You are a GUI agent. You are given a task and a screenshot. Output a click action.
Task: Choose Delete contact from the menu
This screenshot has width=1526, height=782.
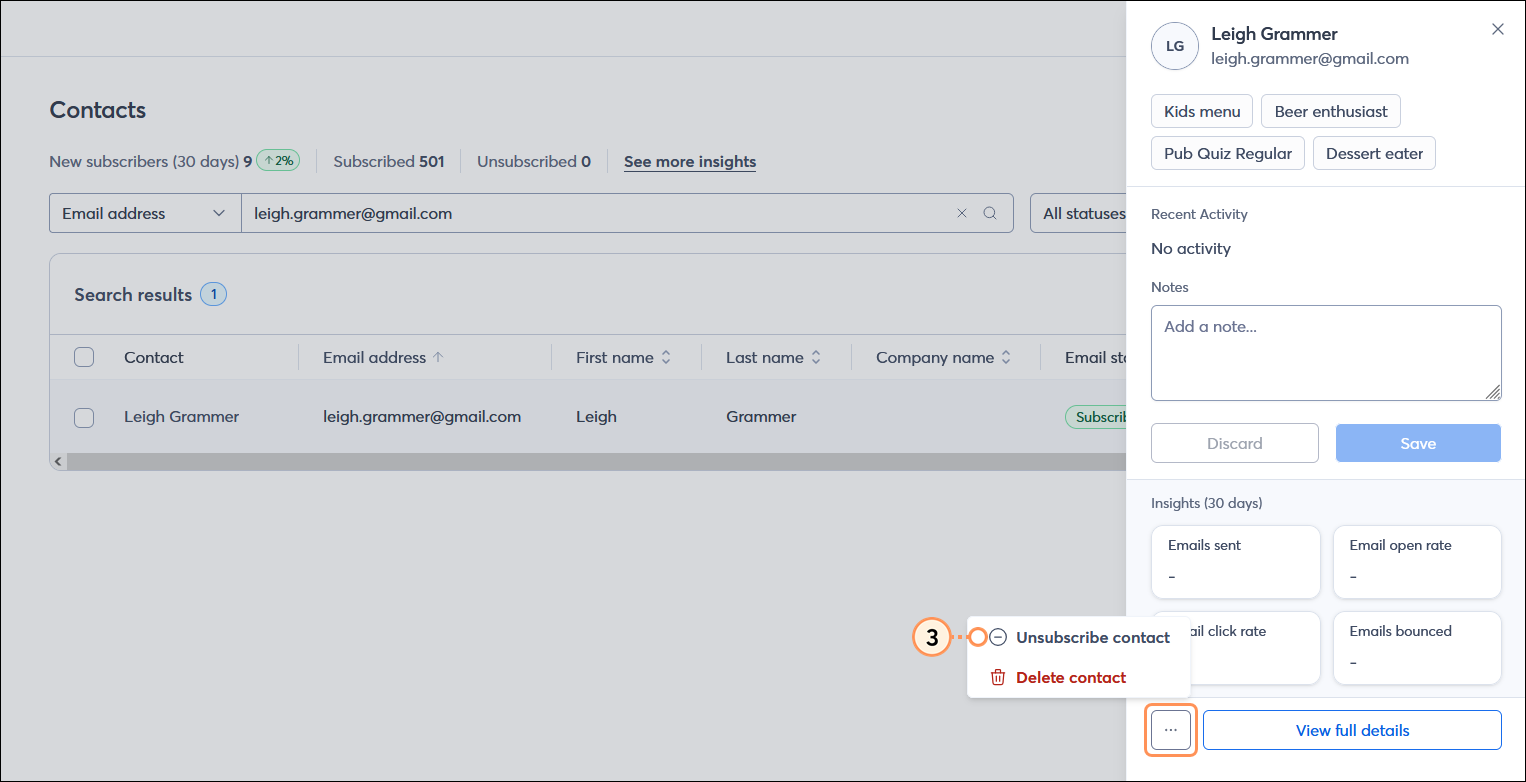pos(1070,677)
